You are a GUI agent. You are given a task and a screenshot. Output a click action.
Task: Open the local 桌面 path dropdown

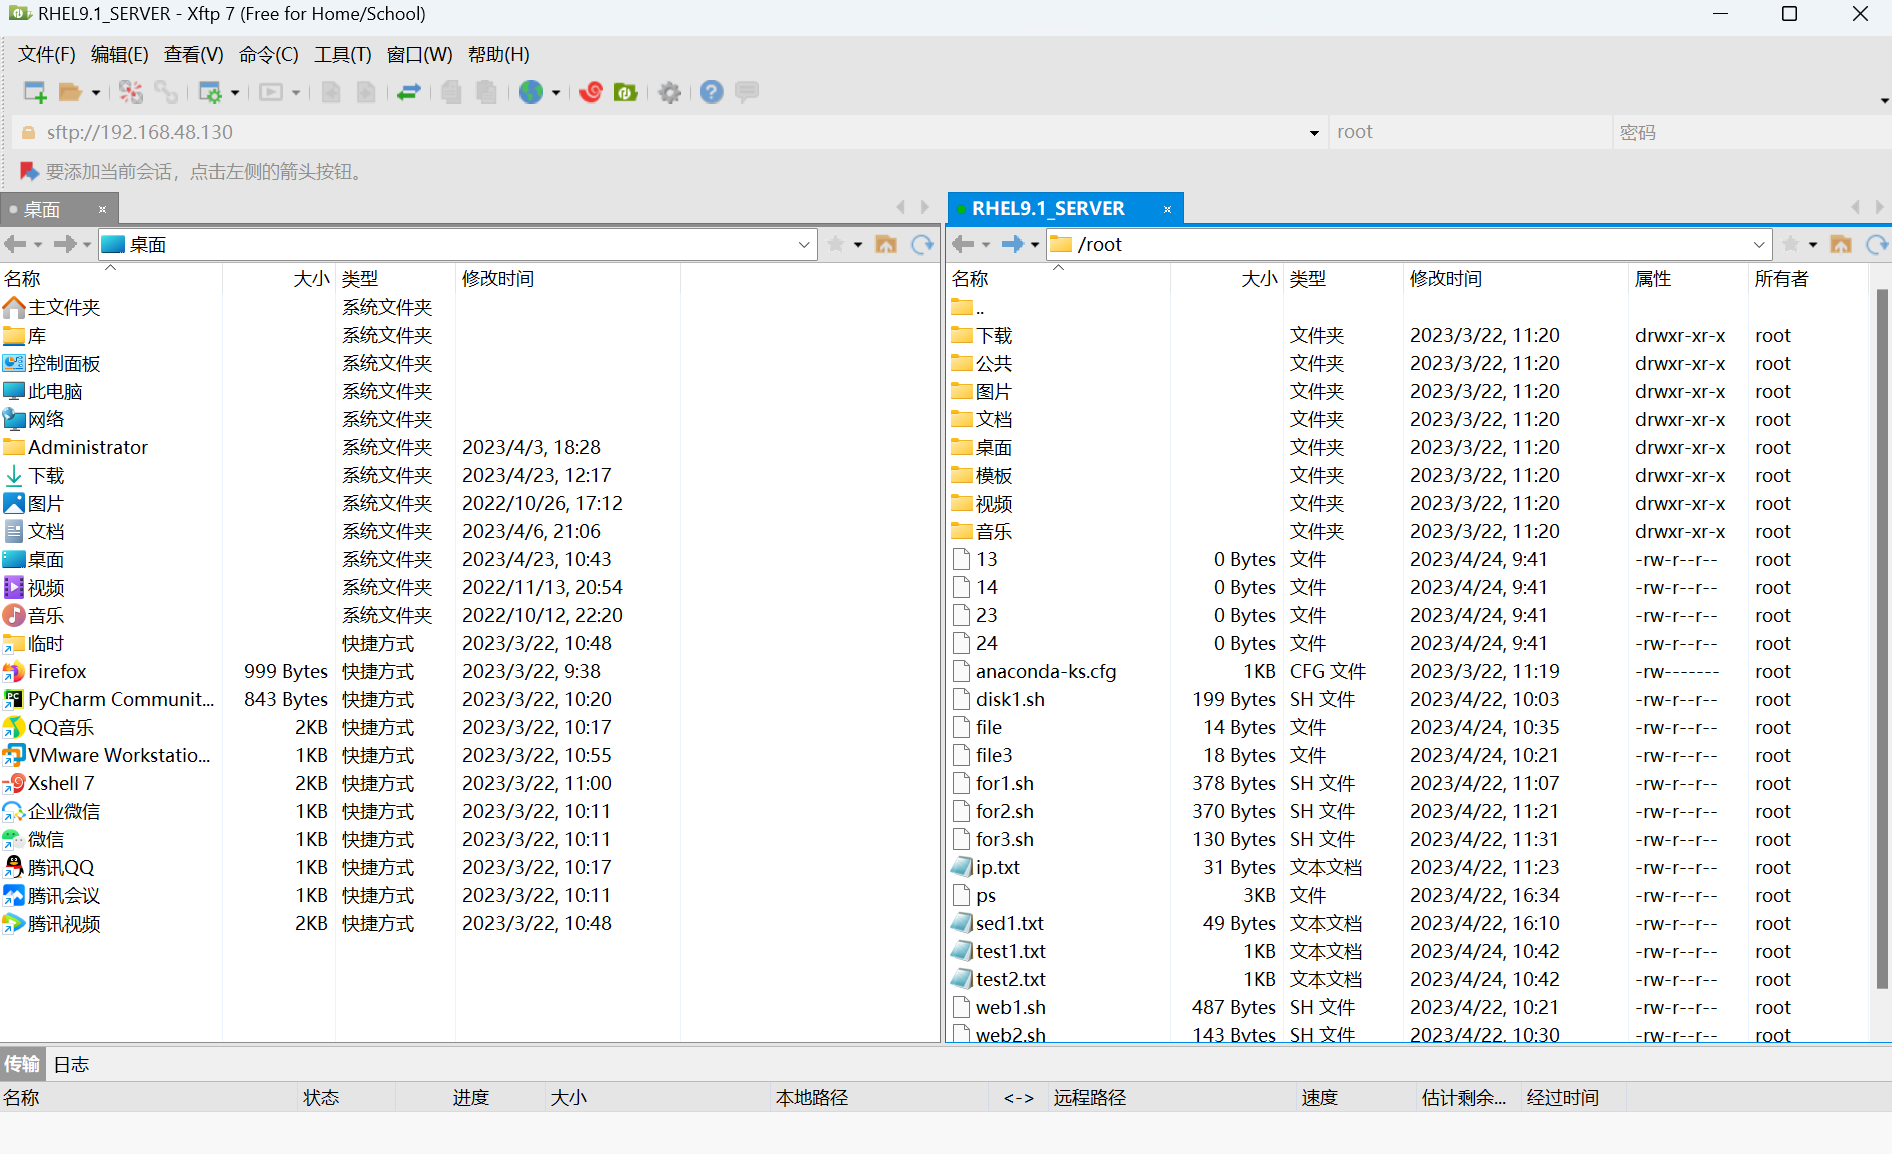[804, 244]
